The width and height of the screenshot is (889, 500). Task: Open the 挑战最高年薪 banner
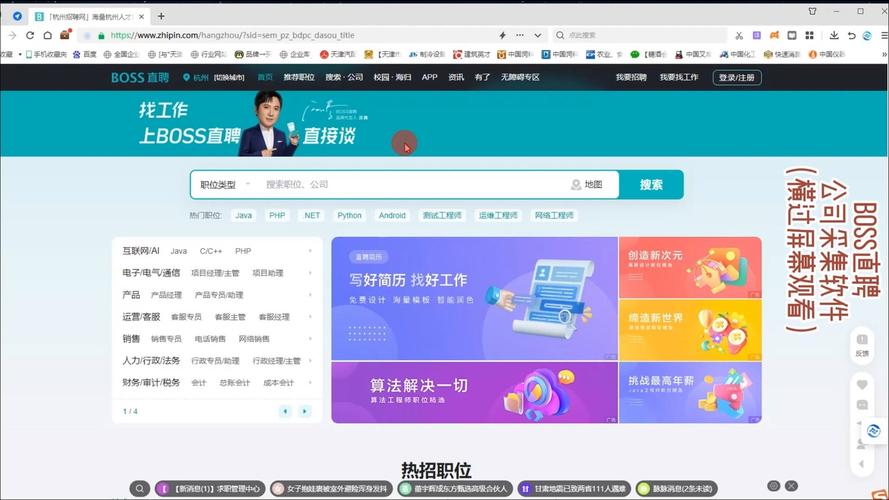coord(690,393)
